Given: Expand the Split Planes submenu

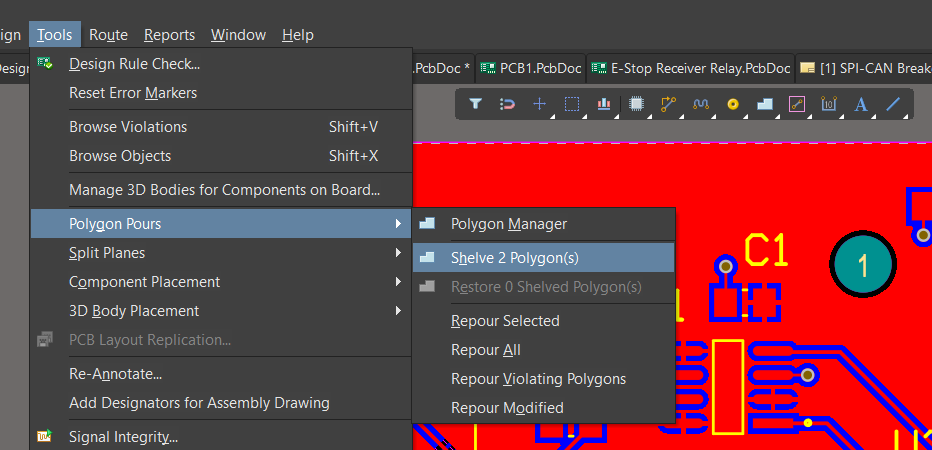Looking at the screenshot, I should (221, 253).
